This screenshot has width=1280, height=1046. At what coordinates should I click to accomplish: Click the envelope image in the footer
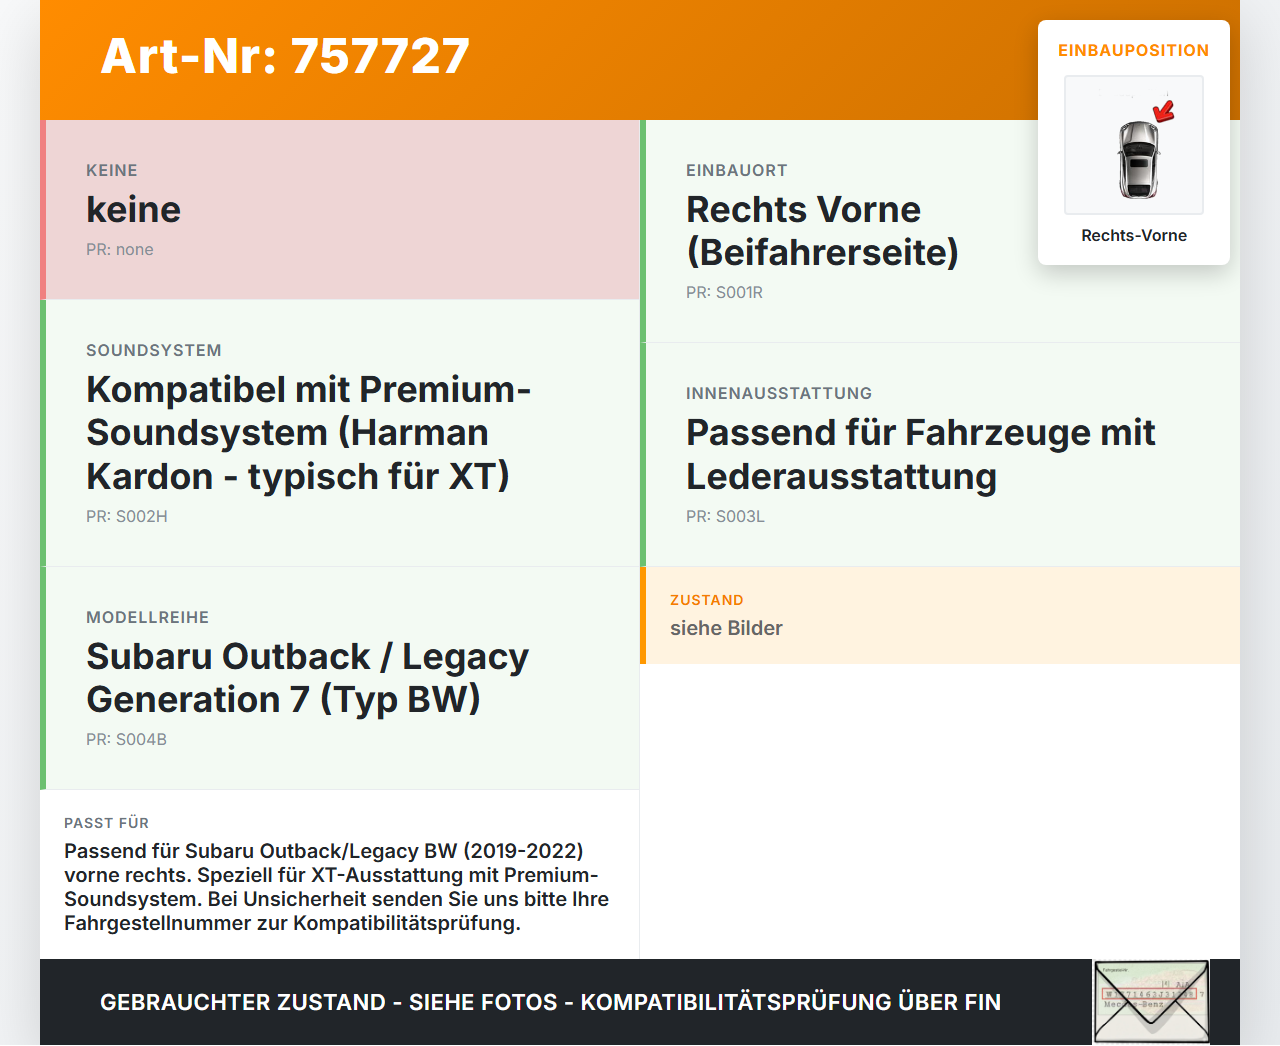1151,1002
